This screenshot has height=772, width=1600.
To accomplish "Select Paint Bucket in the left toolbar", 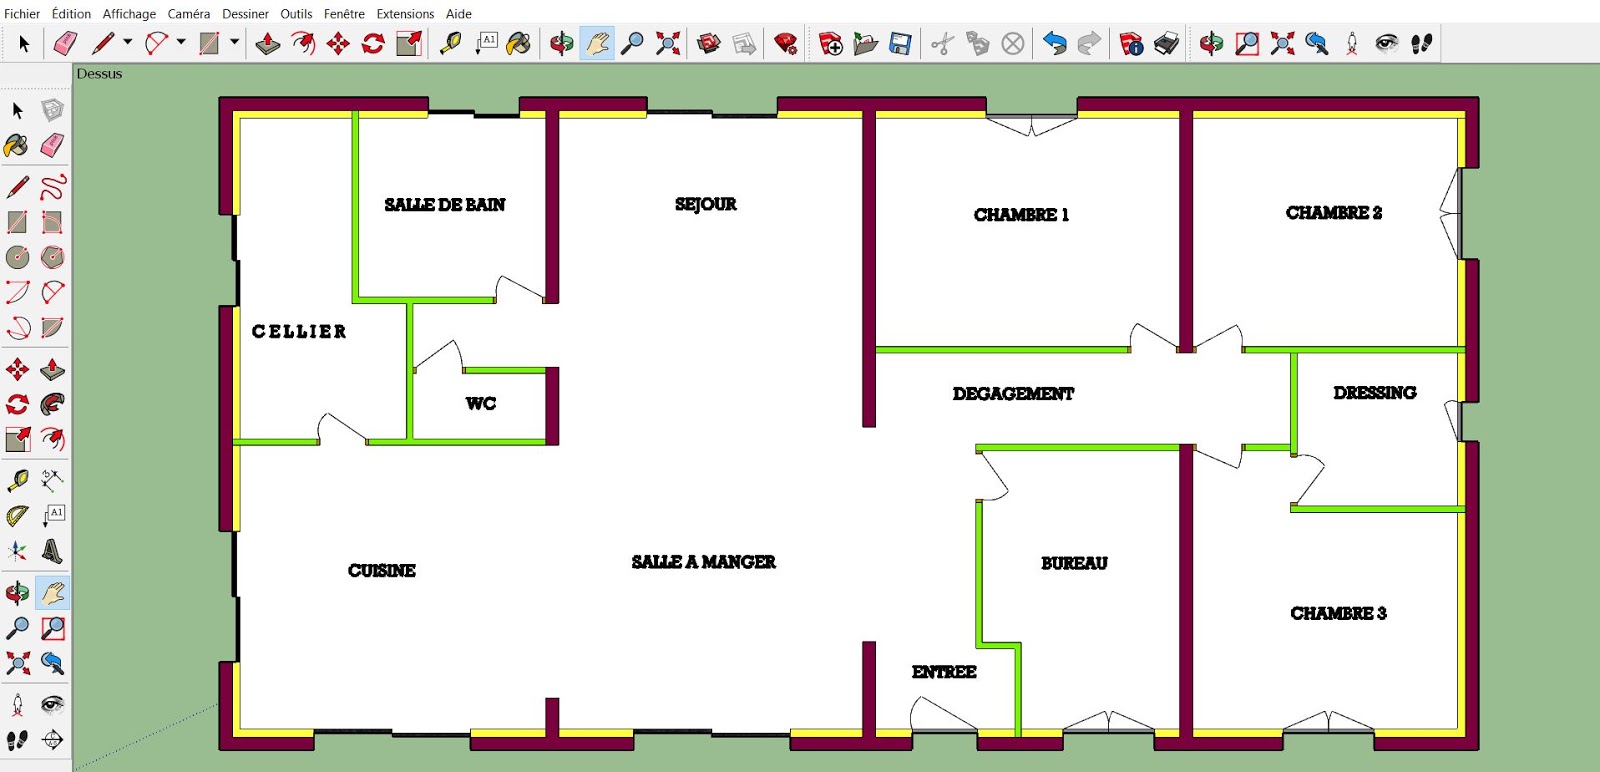I will tap(17, 145).
